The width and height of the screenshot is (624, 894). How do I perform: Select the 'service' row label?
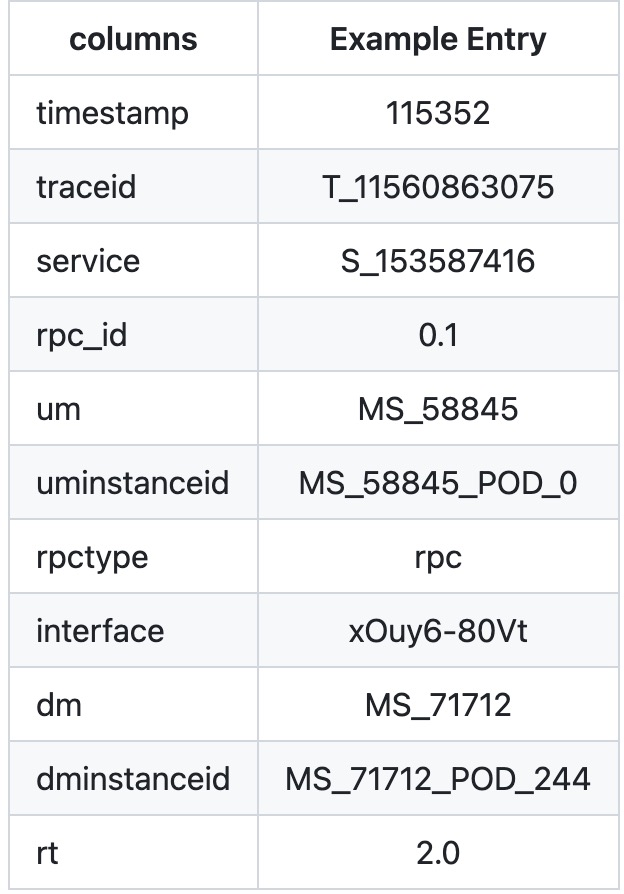coord(88,261)
